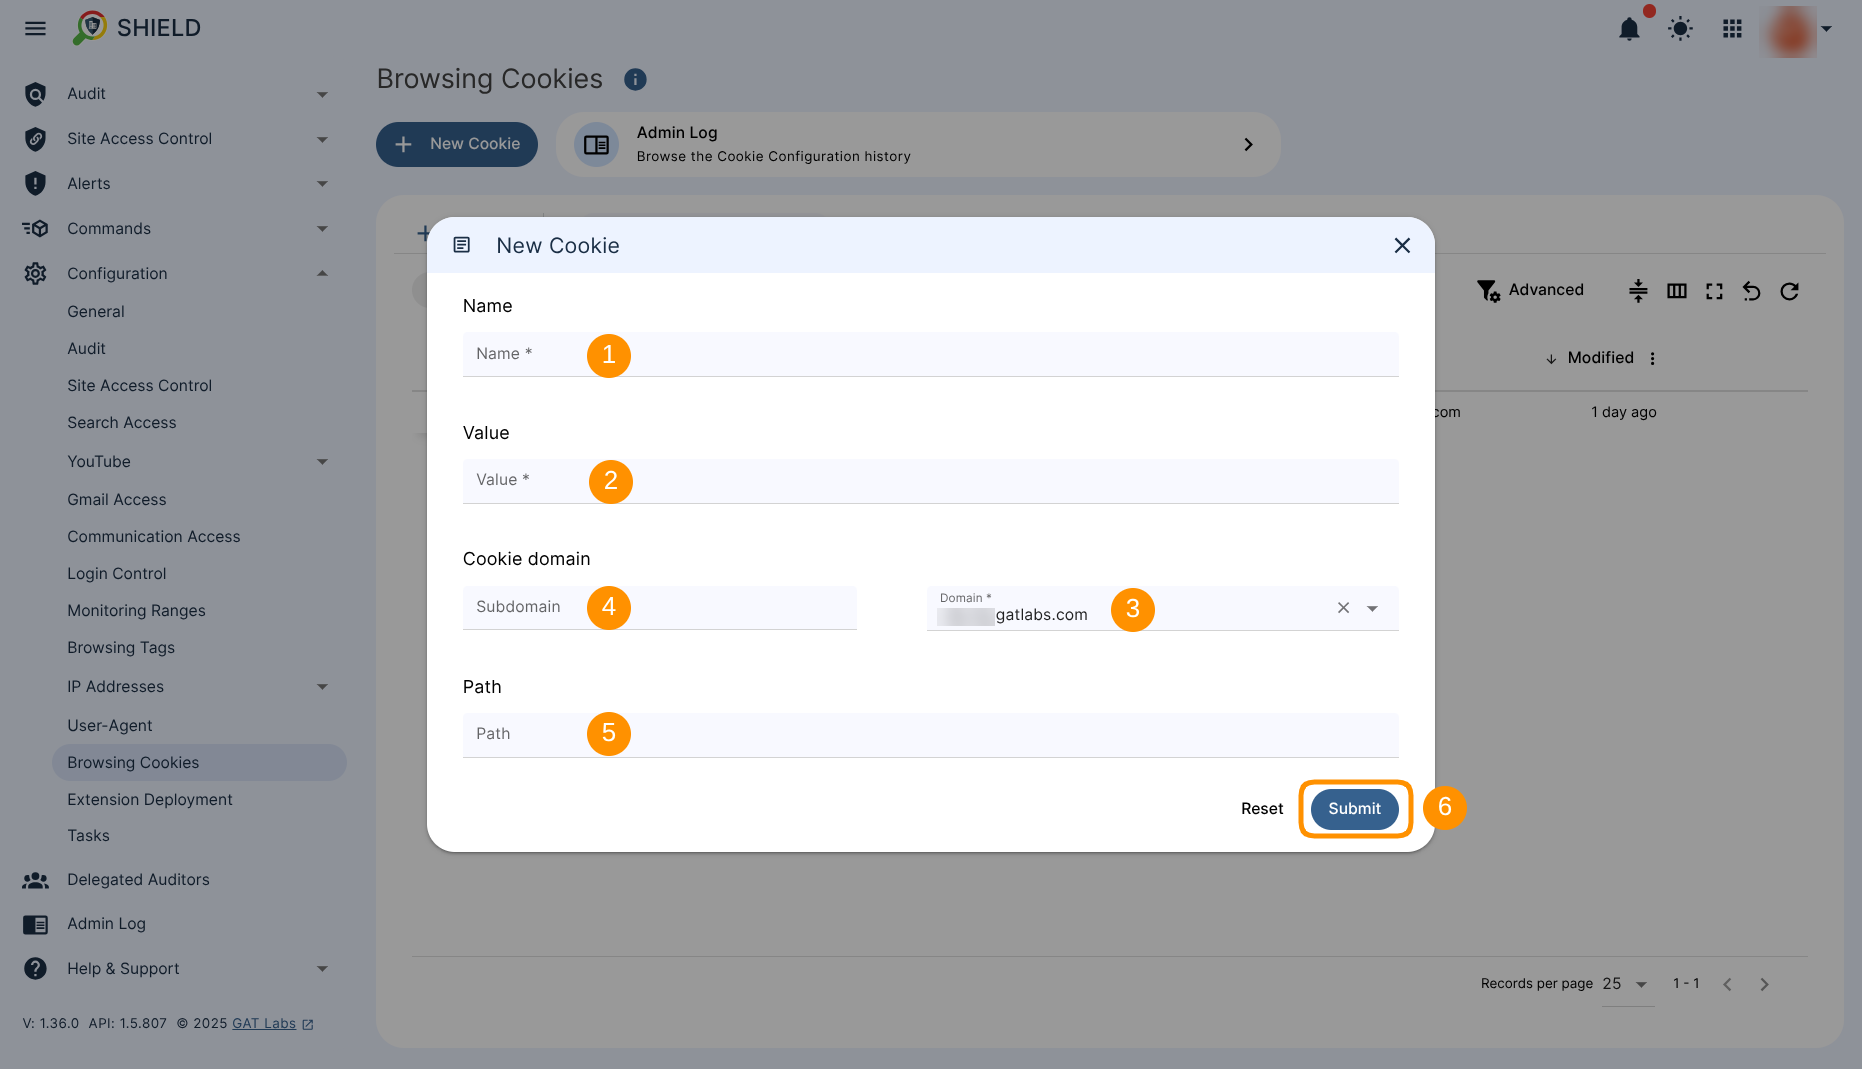
Task: Click the Configuration gear icon
Action: pos(35,274)
